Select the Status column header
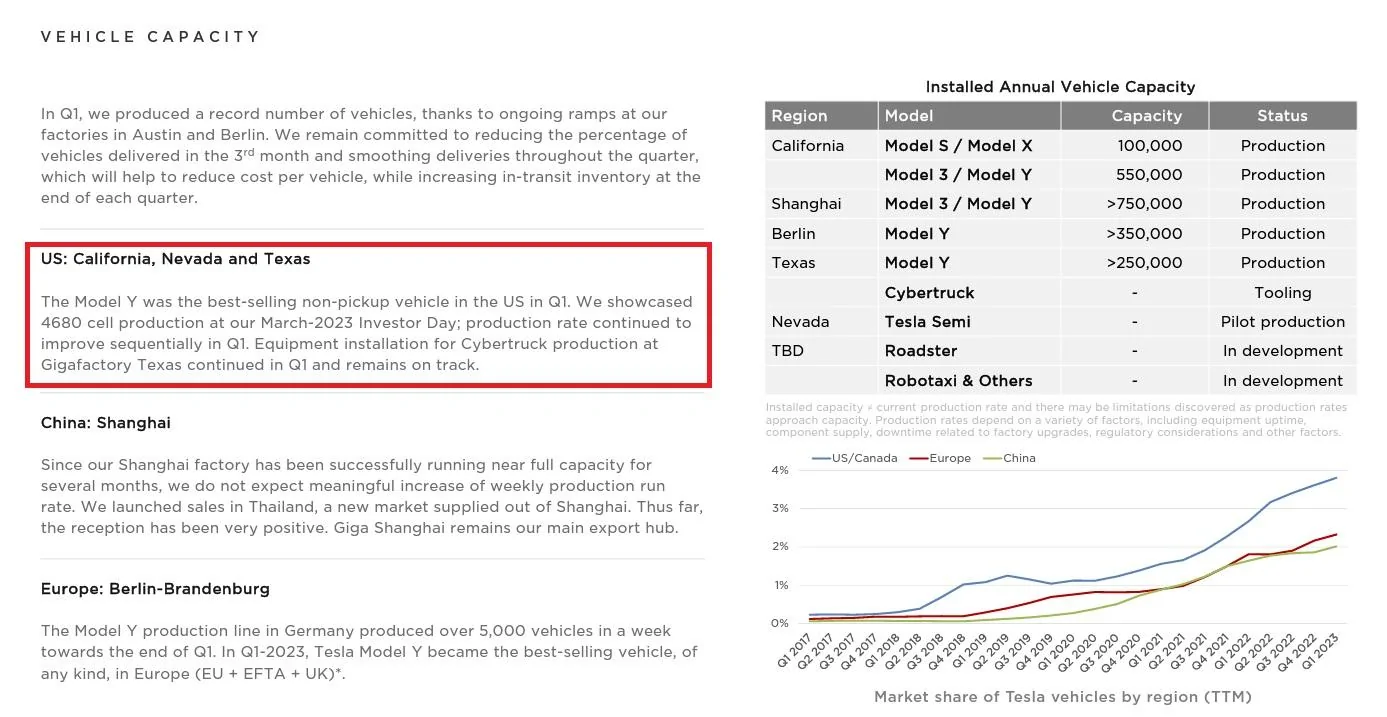 click(1282, 116)
